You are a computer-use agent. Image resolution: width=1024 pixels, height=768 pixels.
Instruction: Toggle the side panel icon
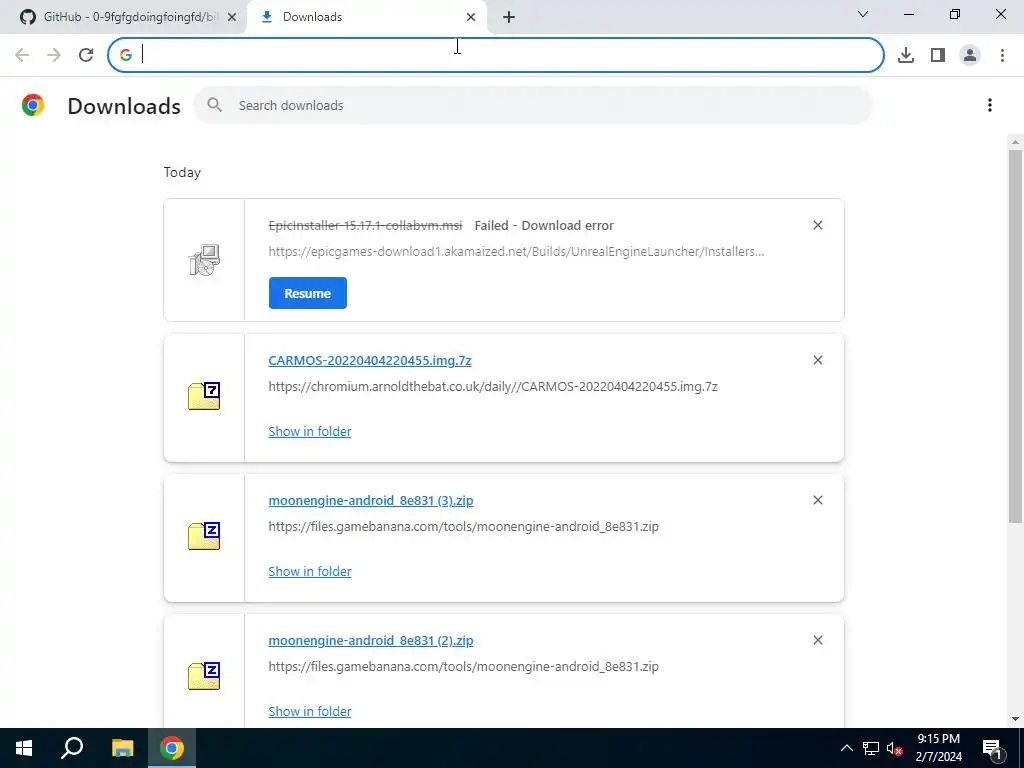[x=938, y=55]
